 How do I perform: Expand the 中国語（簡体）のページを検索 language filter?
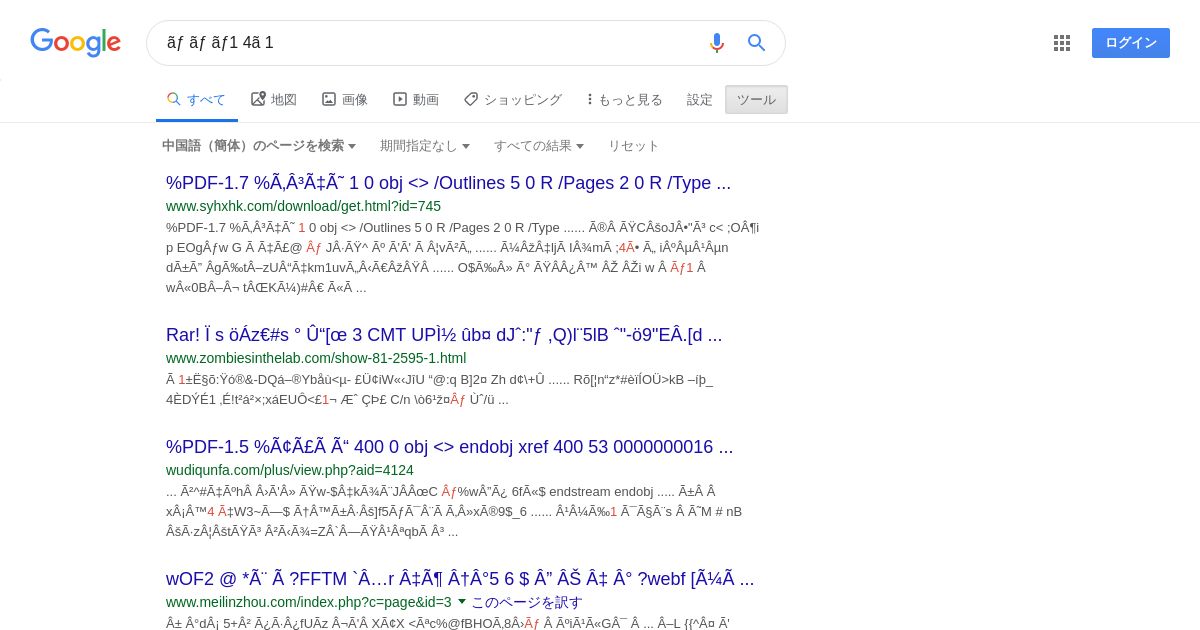pos(259,145)
